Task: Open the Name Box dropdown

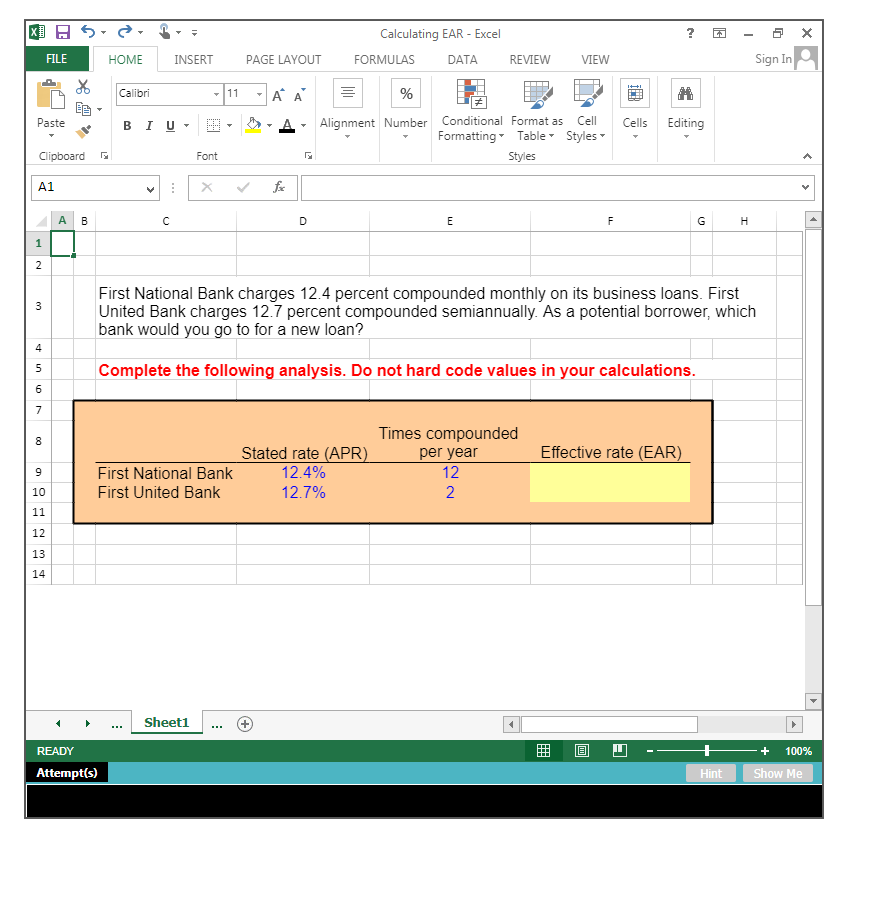Action: 149,187
